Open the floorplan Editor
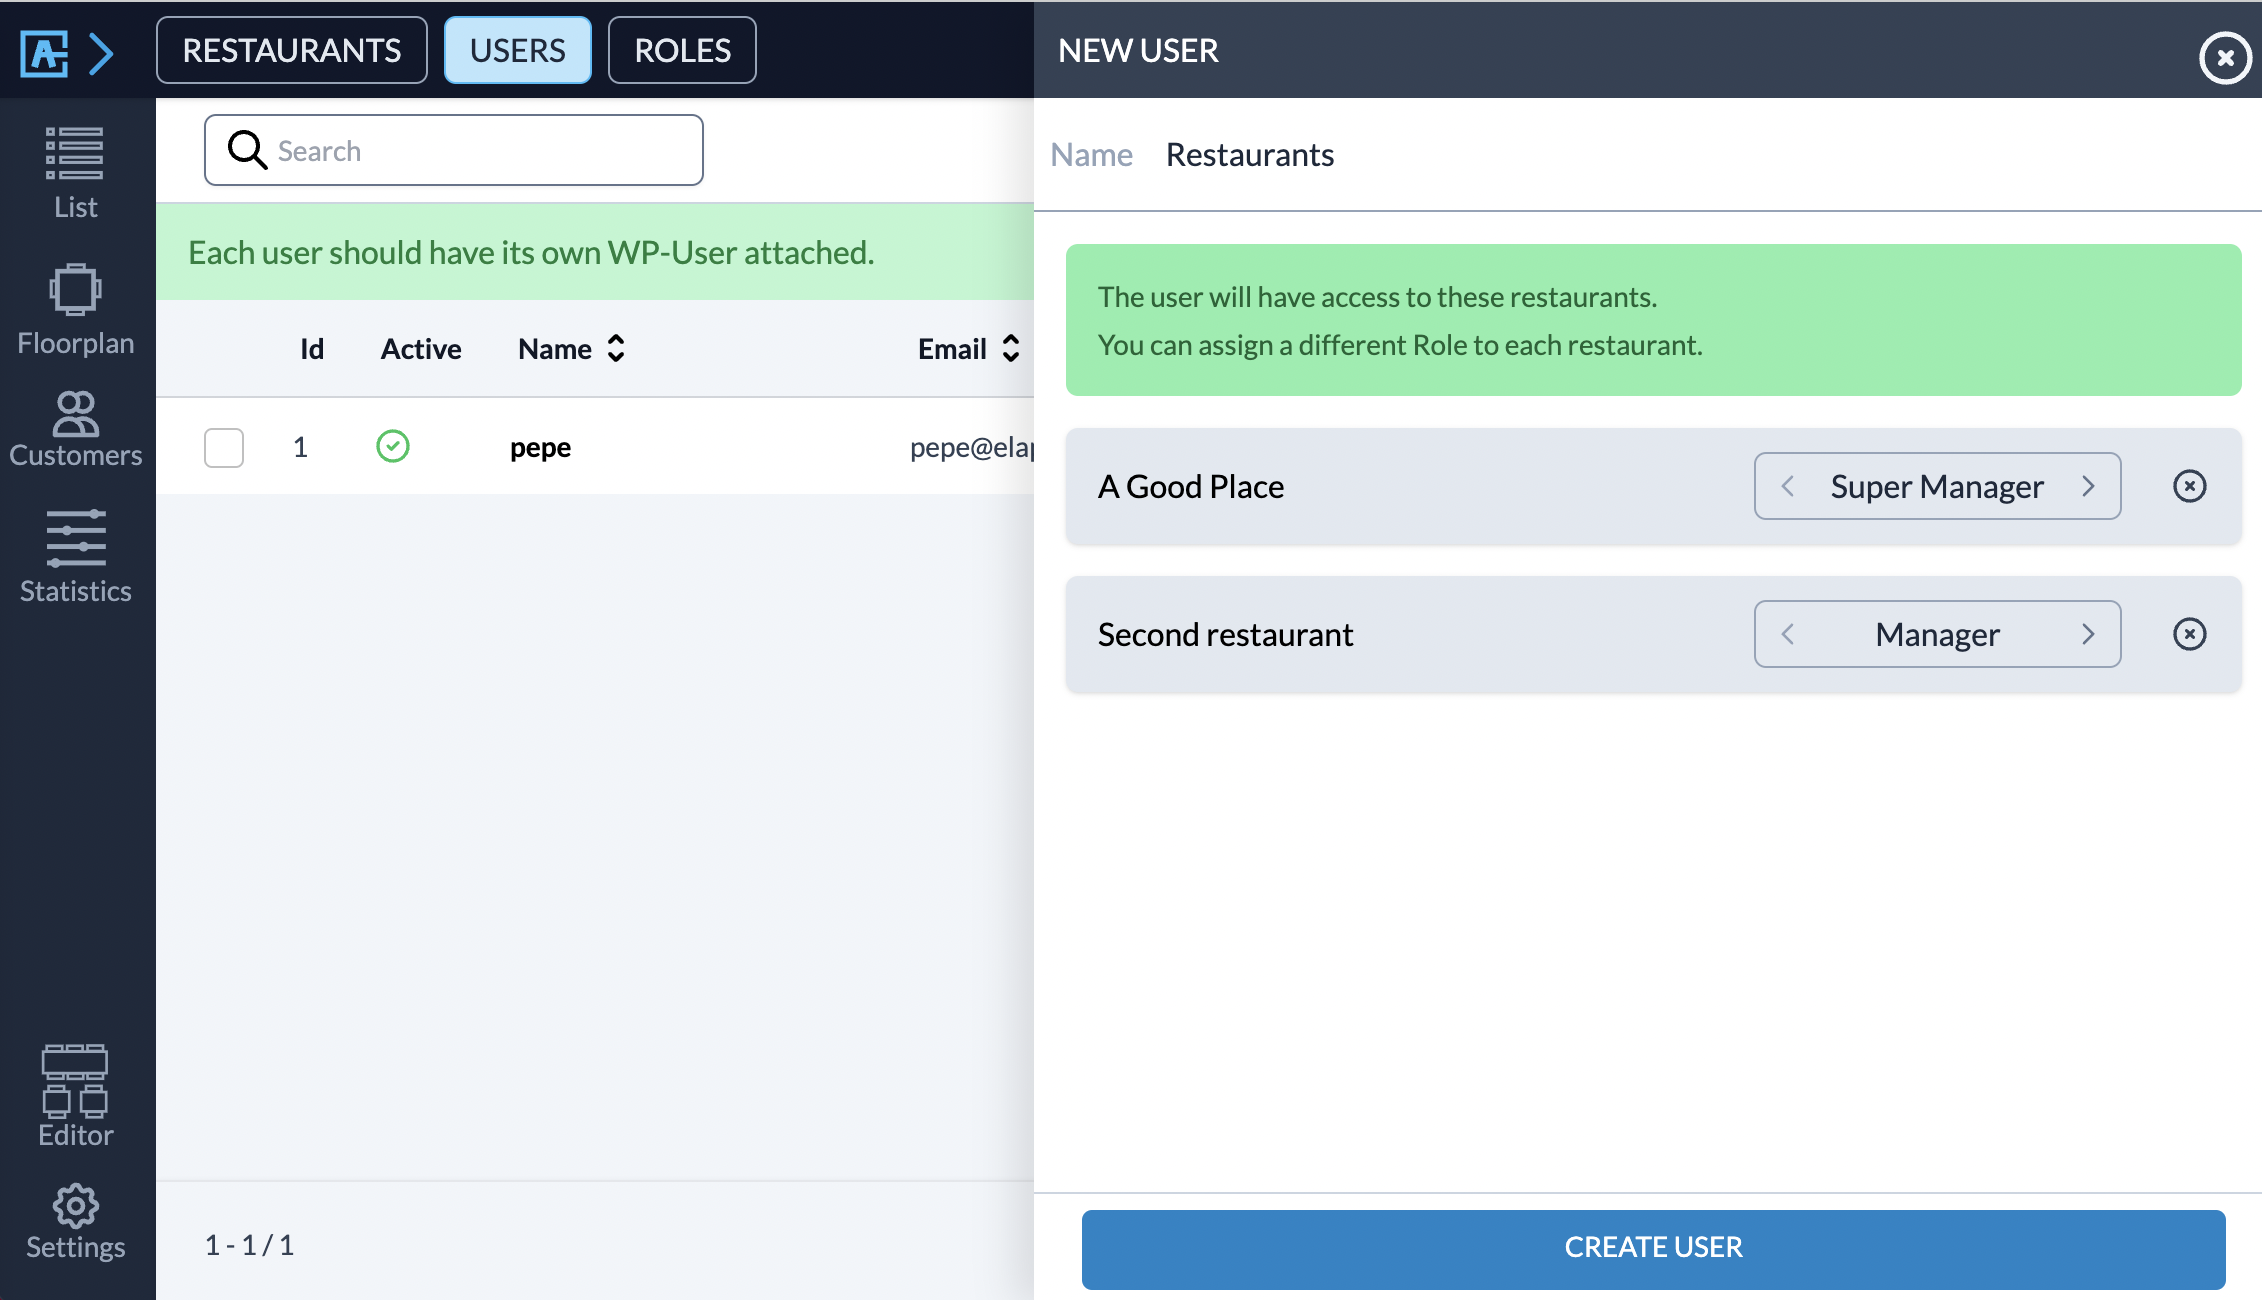 click(x=75, y=1095)
